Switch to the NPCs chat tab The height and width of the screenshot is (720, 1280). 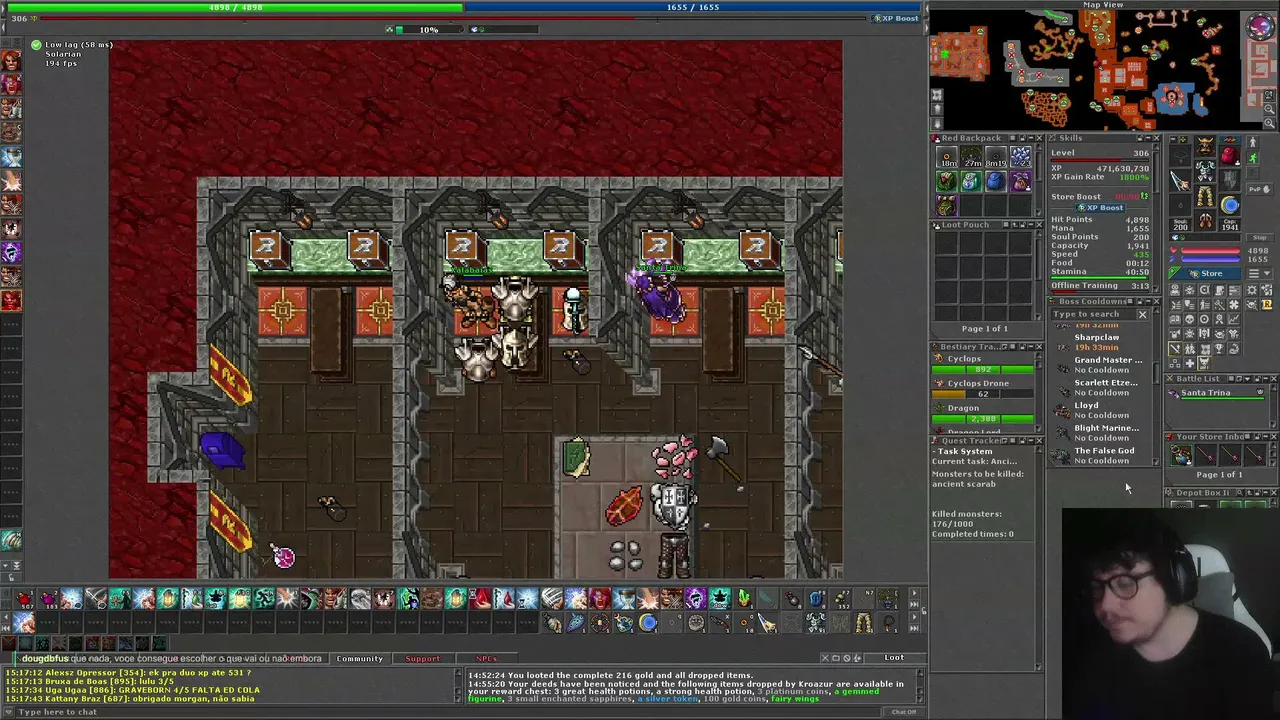pos(486,658)
